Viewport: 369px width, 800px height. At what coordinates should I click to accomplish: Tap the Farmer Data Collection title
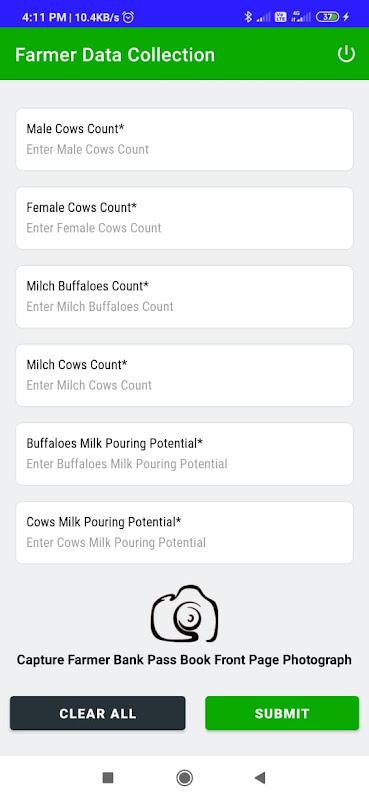pyautogui.click(x=115, y=55)
